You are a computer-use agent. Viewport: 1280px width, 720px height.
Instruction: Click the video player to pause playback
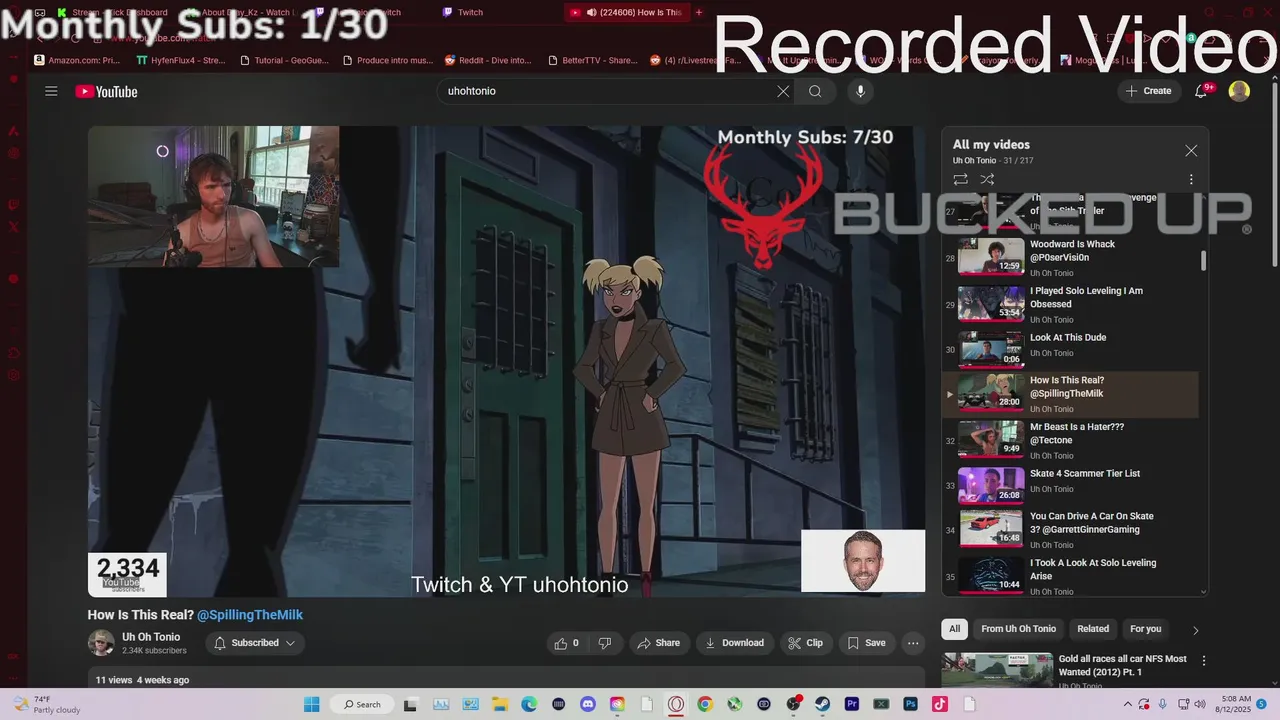coord(506,361)
